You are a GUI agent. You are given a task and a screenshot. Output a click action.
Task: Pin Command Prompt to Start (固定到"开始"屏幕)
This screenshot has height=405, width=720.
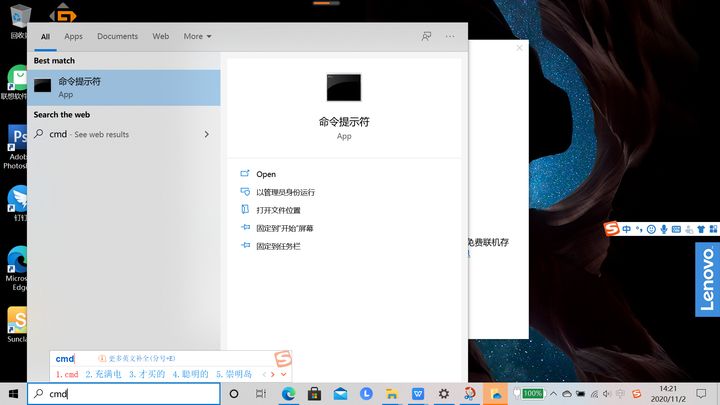(284, 228)
